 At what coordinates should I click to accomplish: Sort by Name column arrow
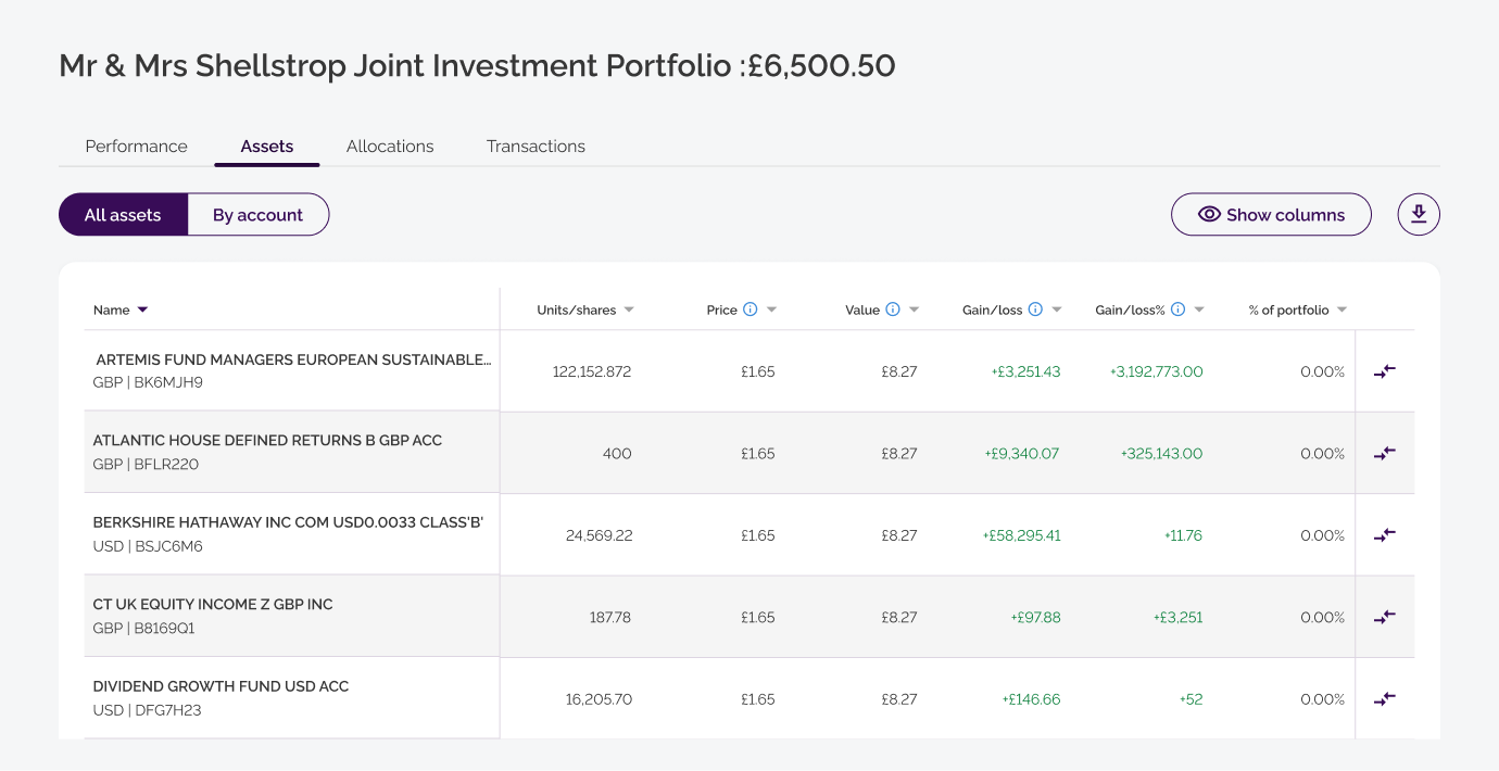[x=143, y=310]
